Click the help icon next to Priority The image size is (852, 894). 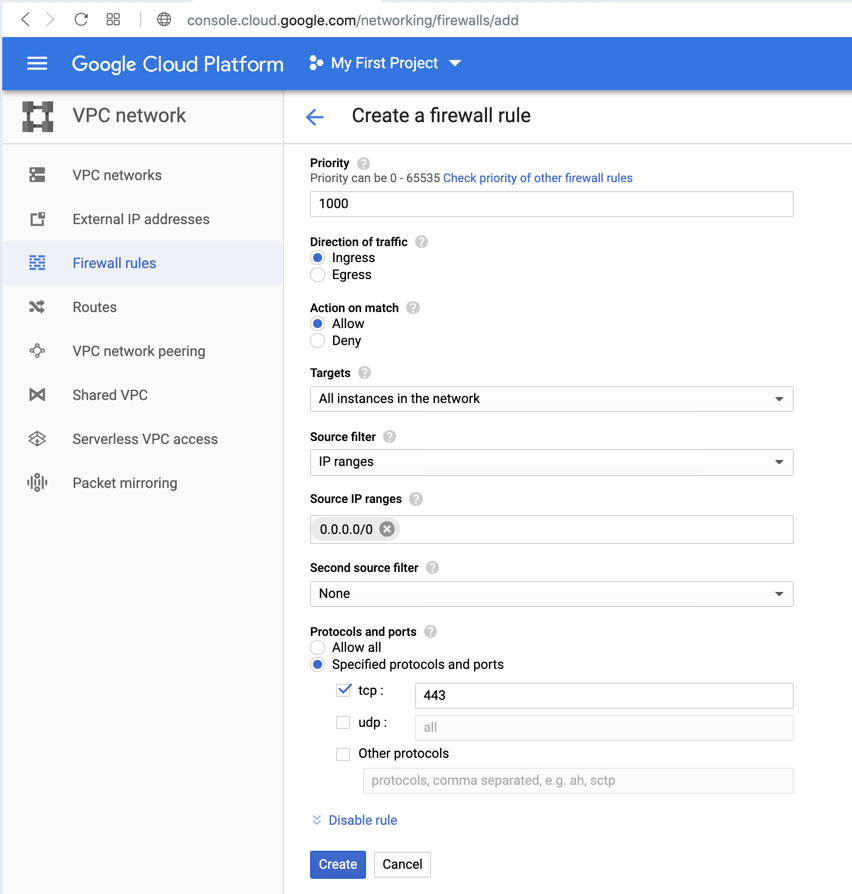364,163
